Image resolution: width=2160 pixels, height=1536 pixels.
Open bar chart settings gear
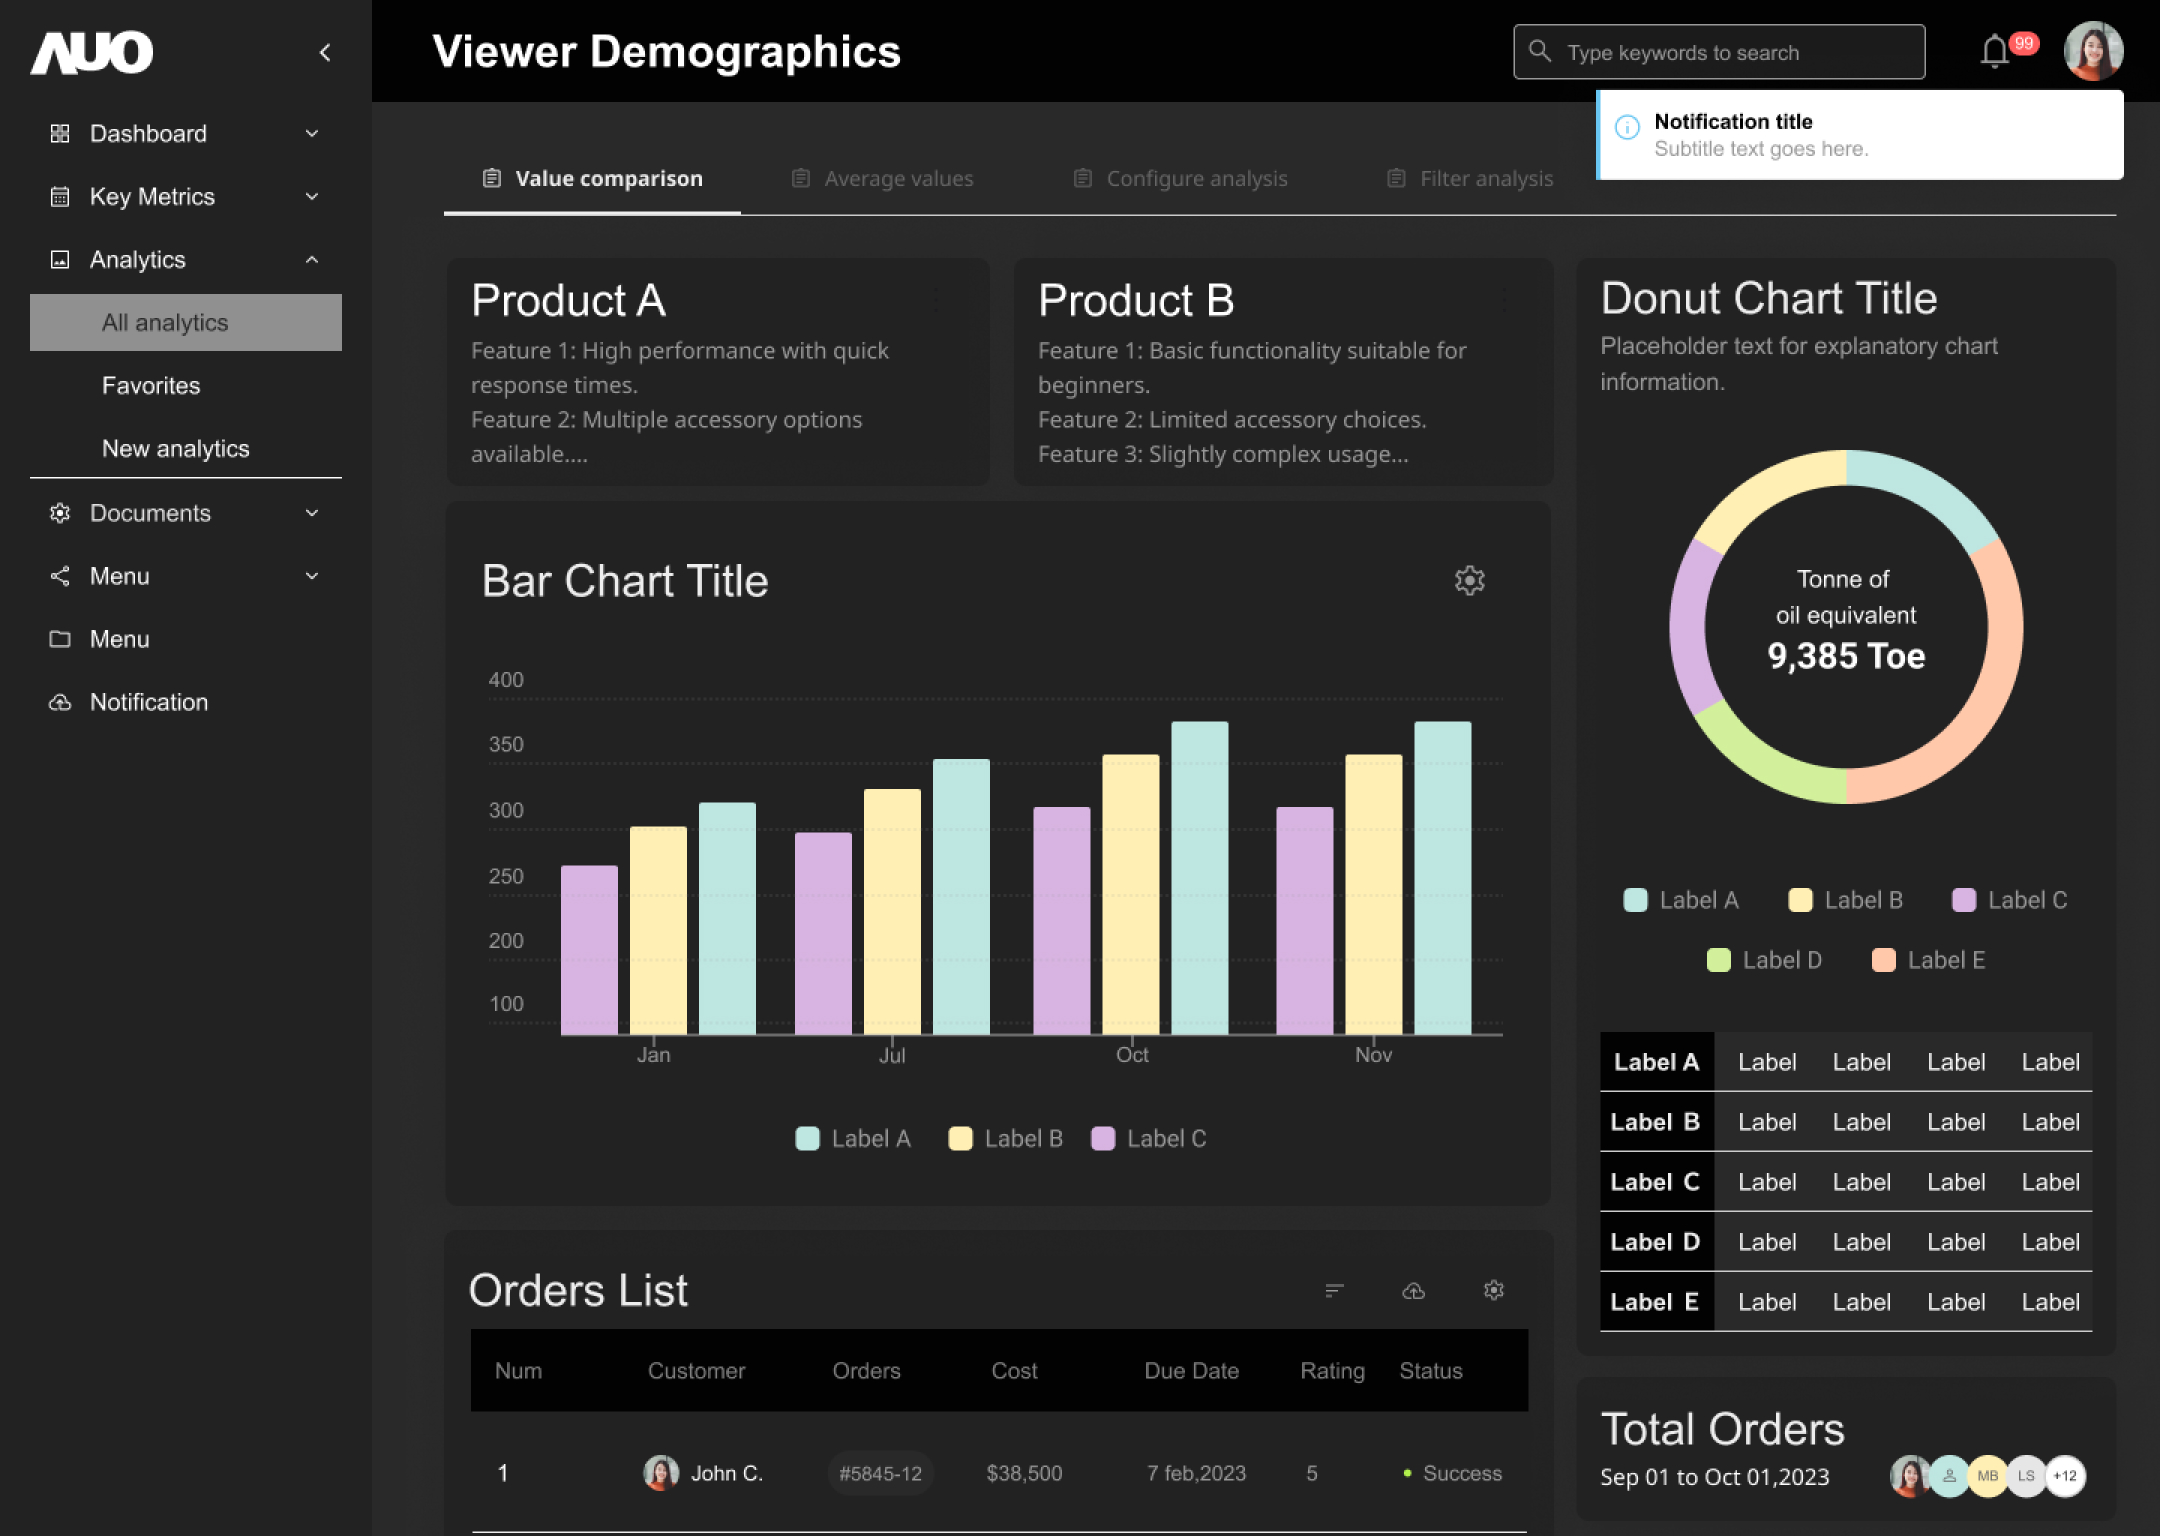(1469, 580)
